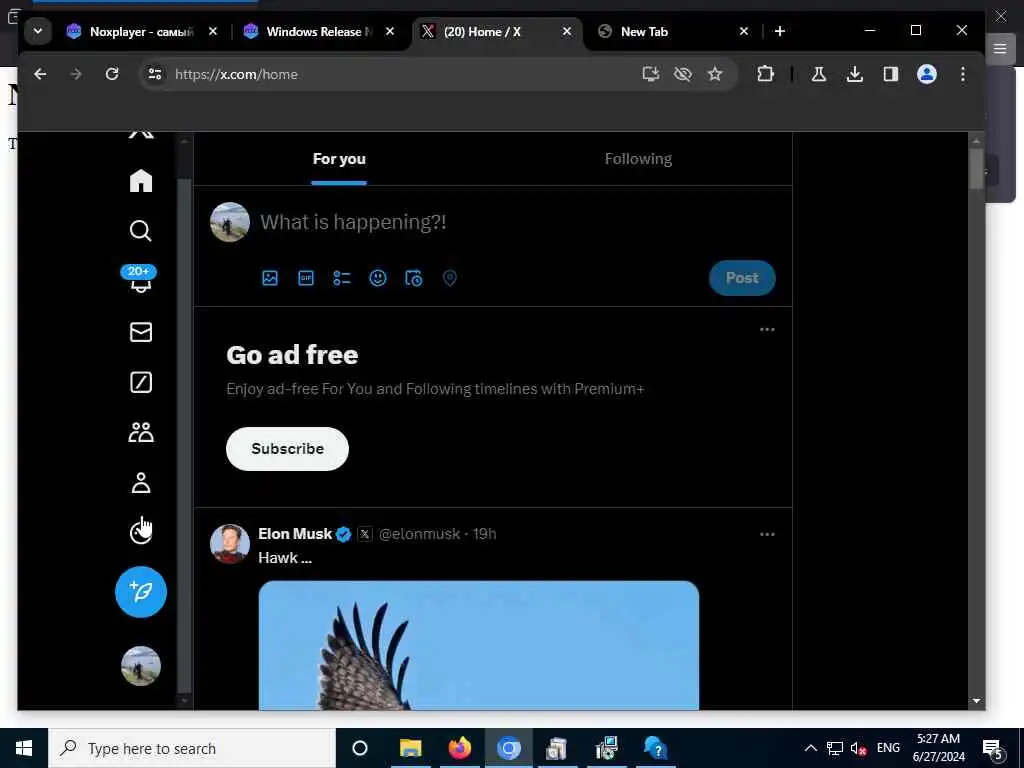
Task: Click the Post button
Action: (742, 278)
